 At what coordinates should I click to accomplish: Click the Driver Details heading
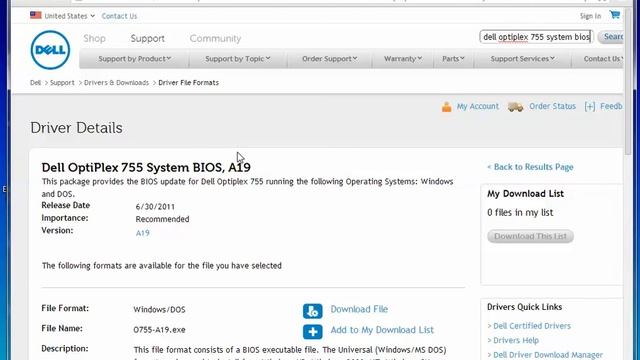click(76, 128)
